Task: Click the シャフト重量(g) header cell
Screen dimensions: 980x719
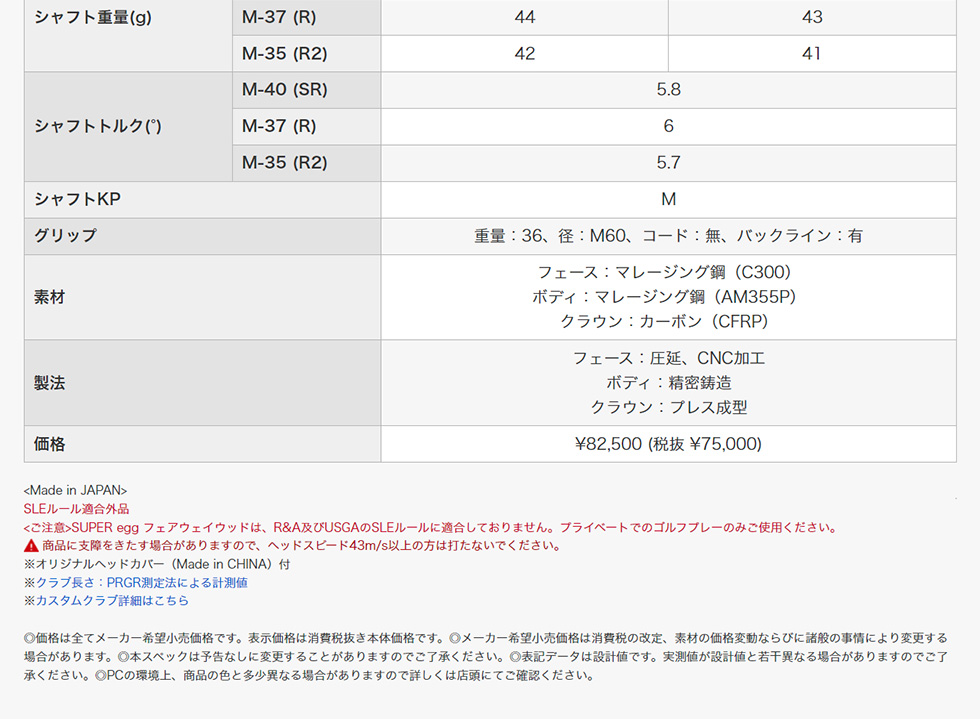Action: [93, 17]
